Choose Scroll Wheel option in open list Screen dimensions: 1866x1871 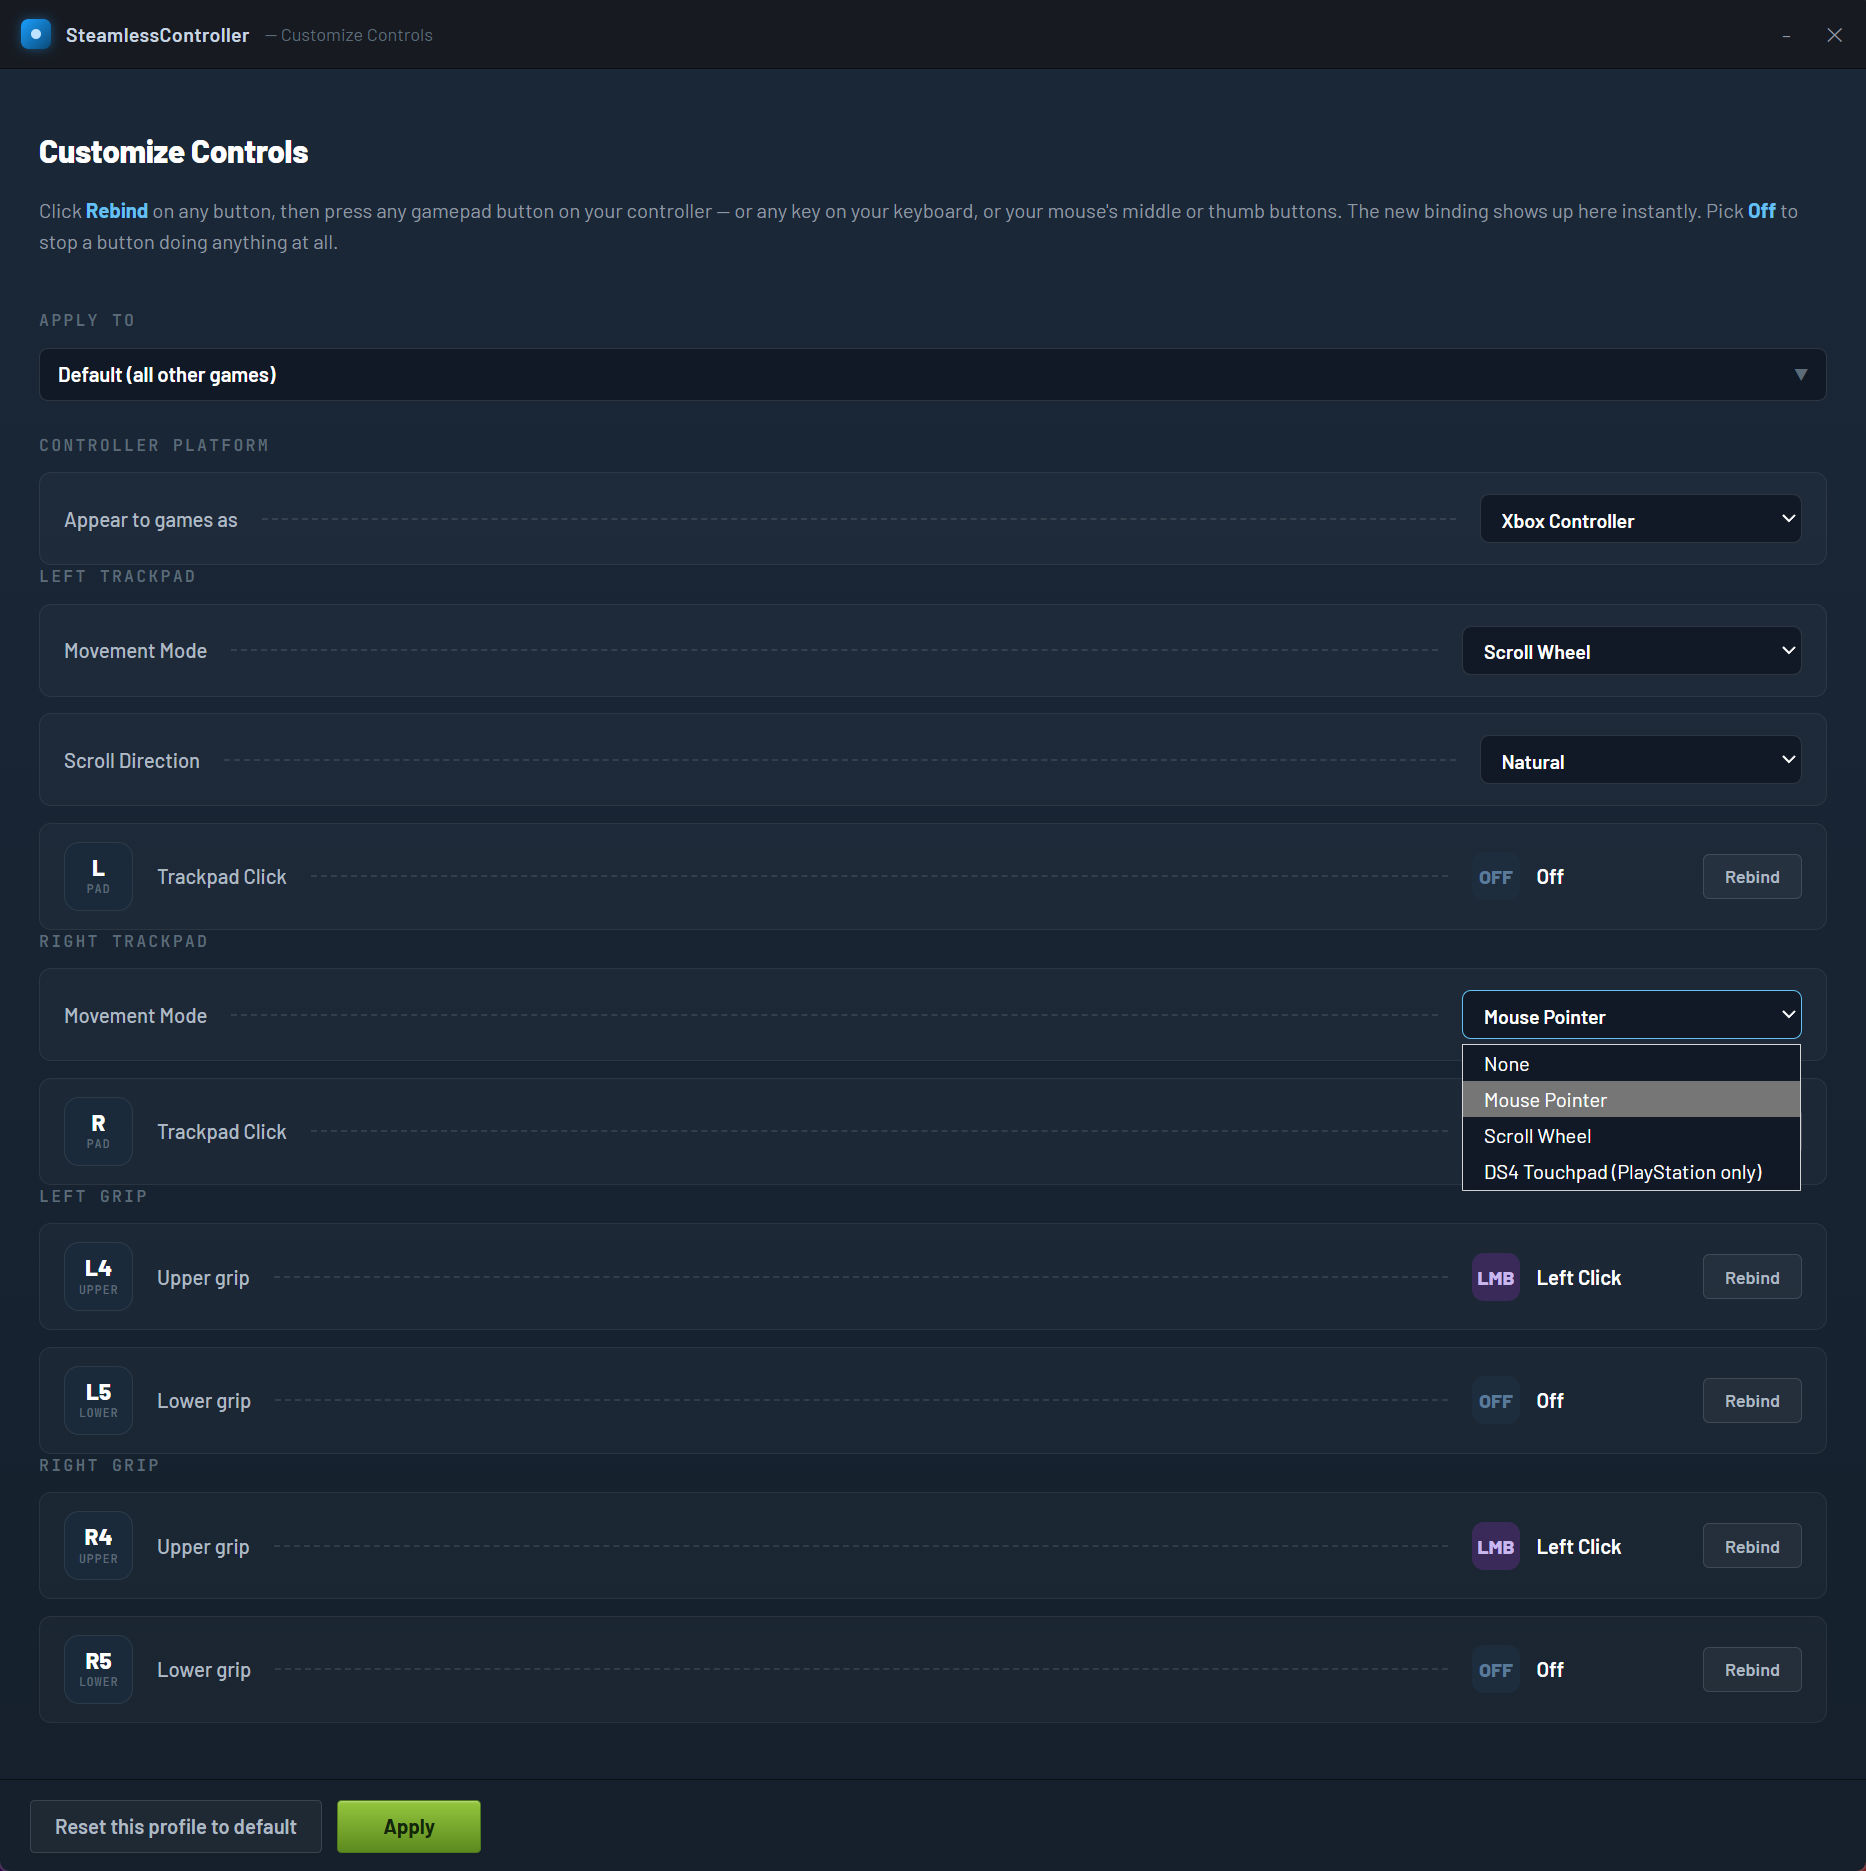[x=1631, y=1136]
